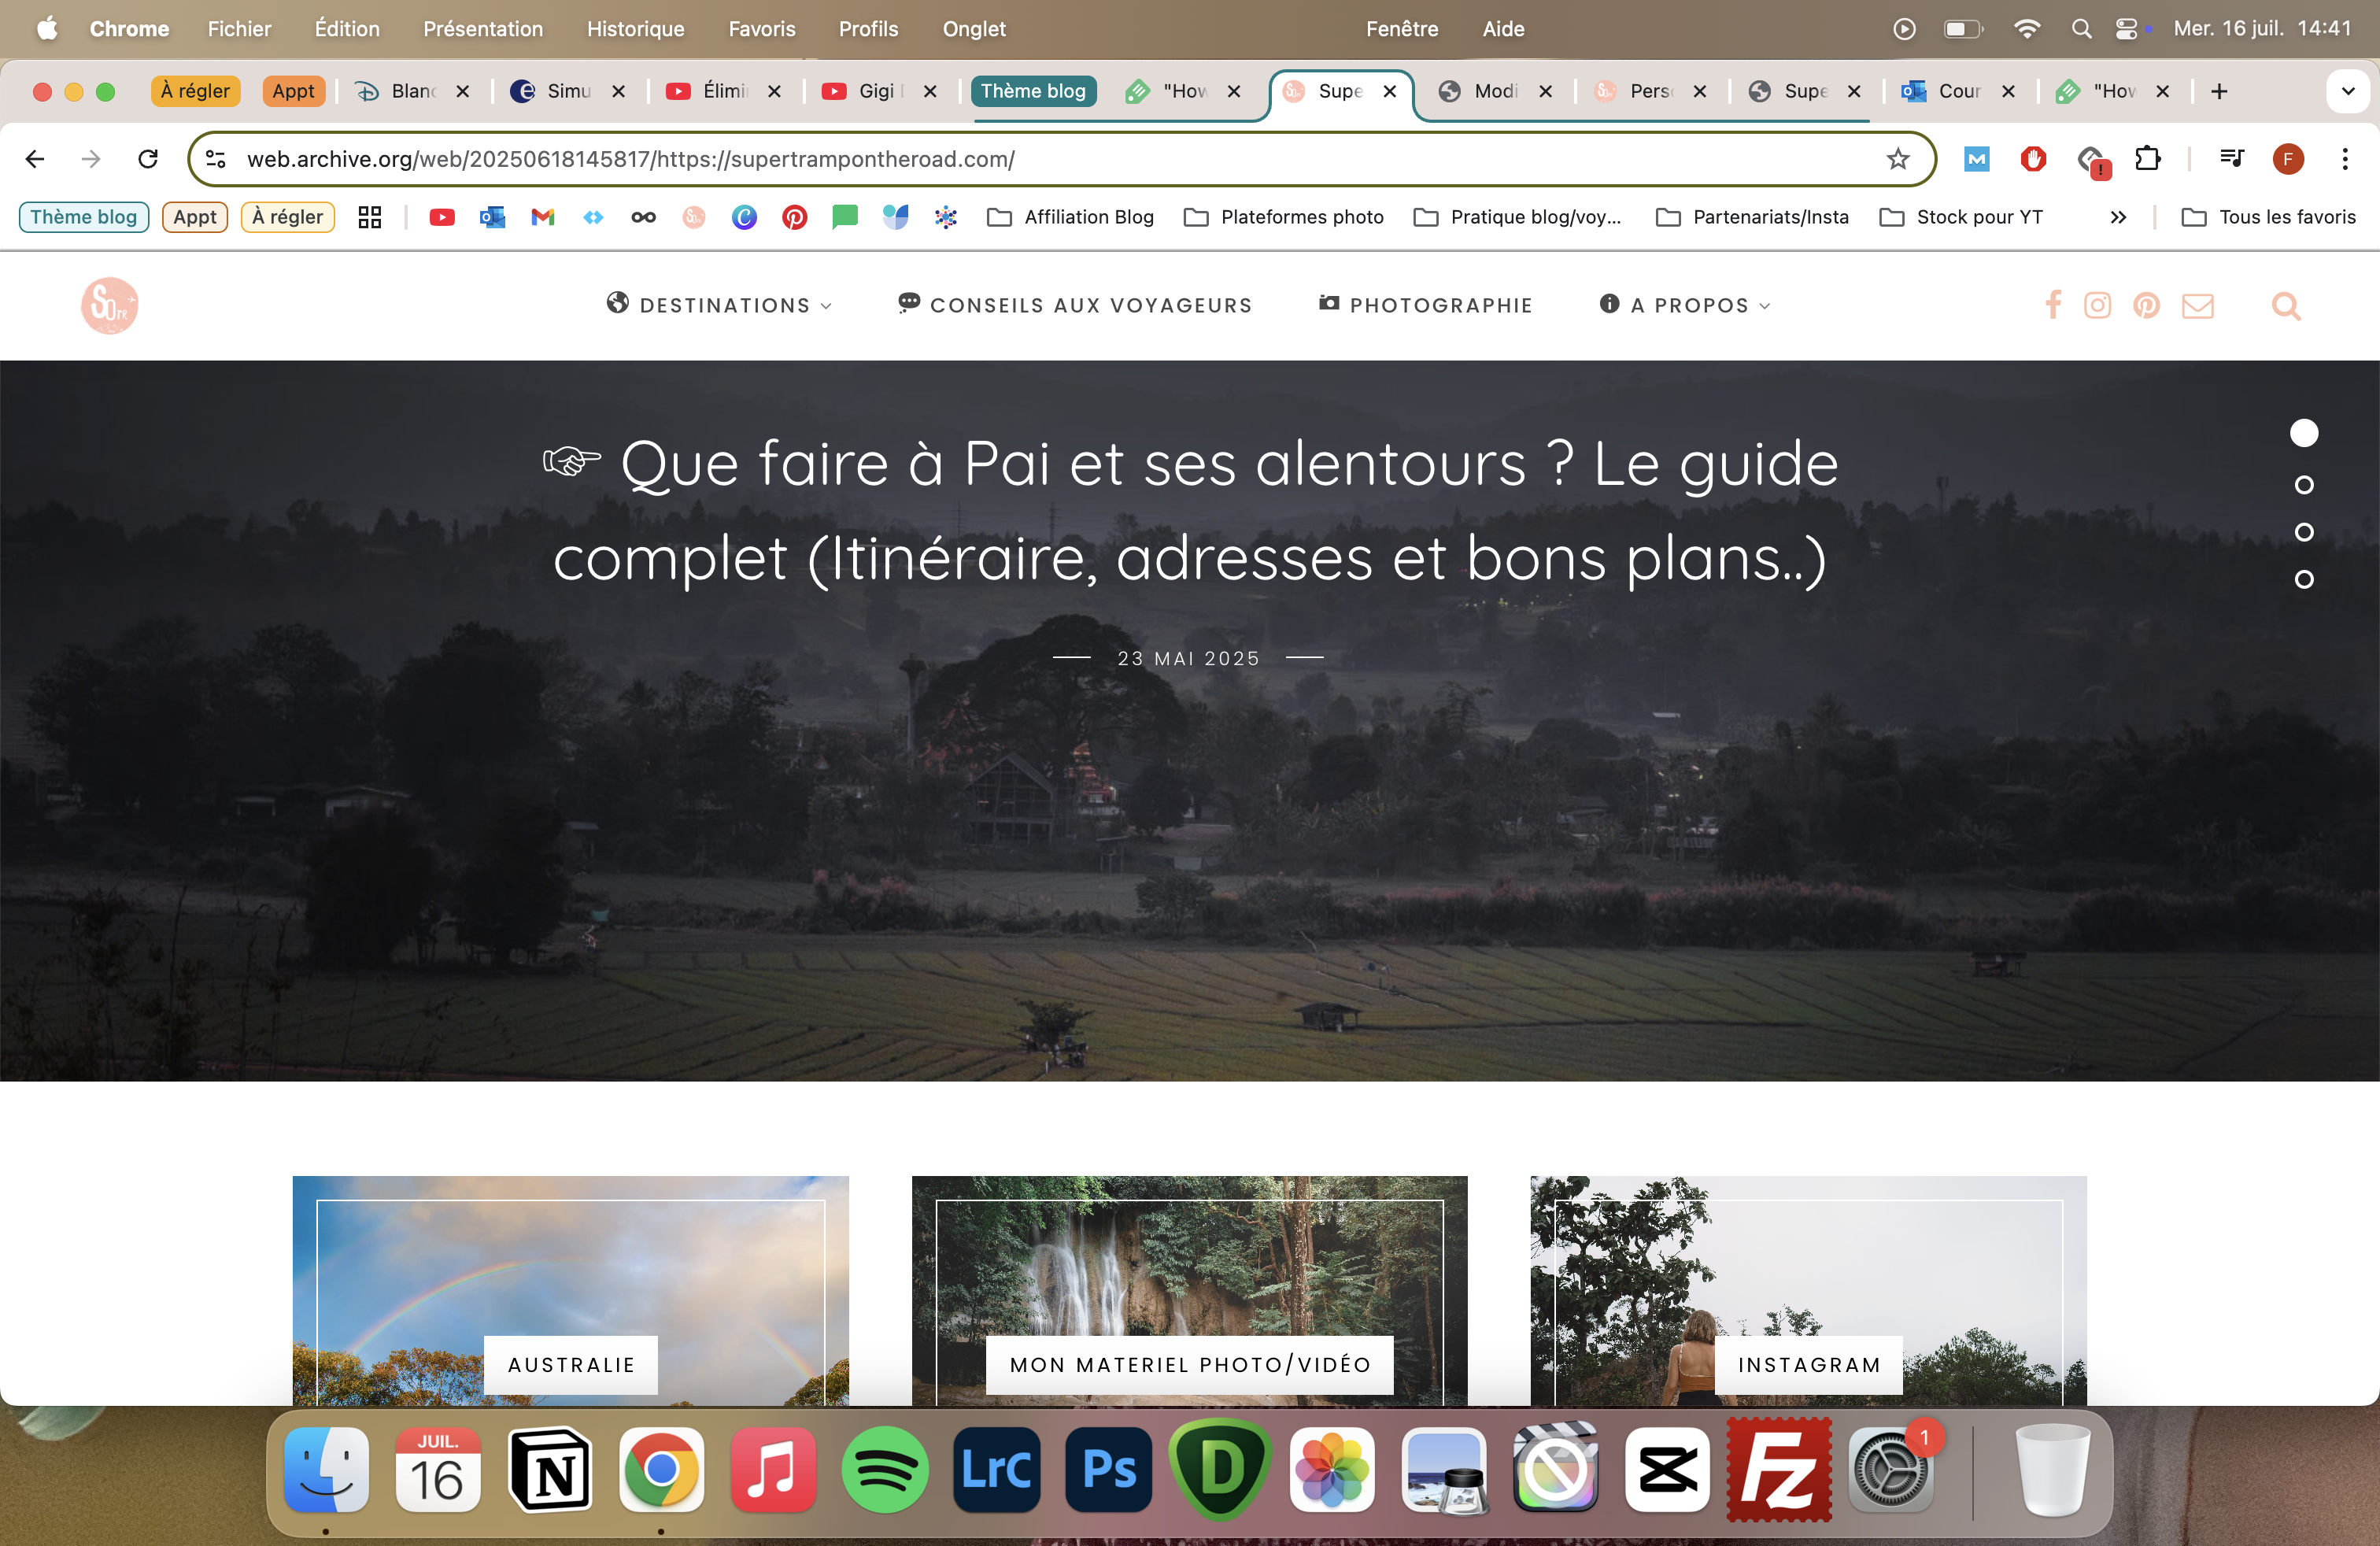The width and height of the screenshot is (2380, 1546).
Task: Open the Pinterest bookmark icon
Action: coord(794,217)
